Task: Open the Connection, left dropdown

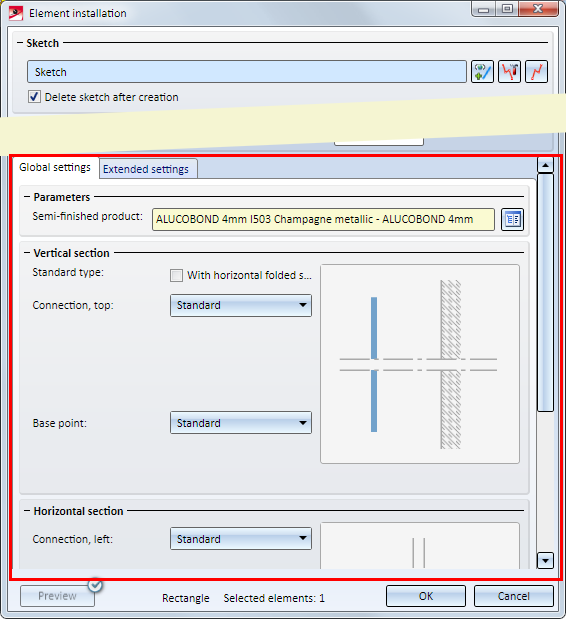Action: (x=241, y=539)
